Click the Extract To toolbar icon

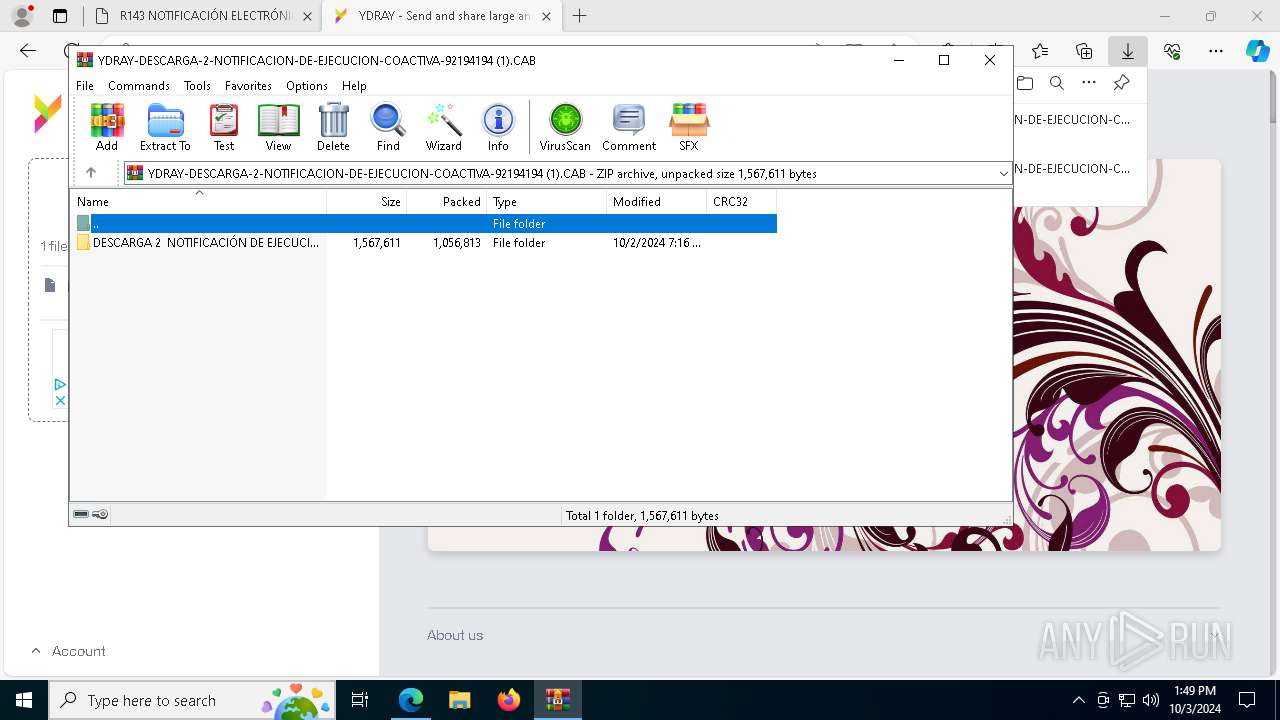(x=165, y=127)
